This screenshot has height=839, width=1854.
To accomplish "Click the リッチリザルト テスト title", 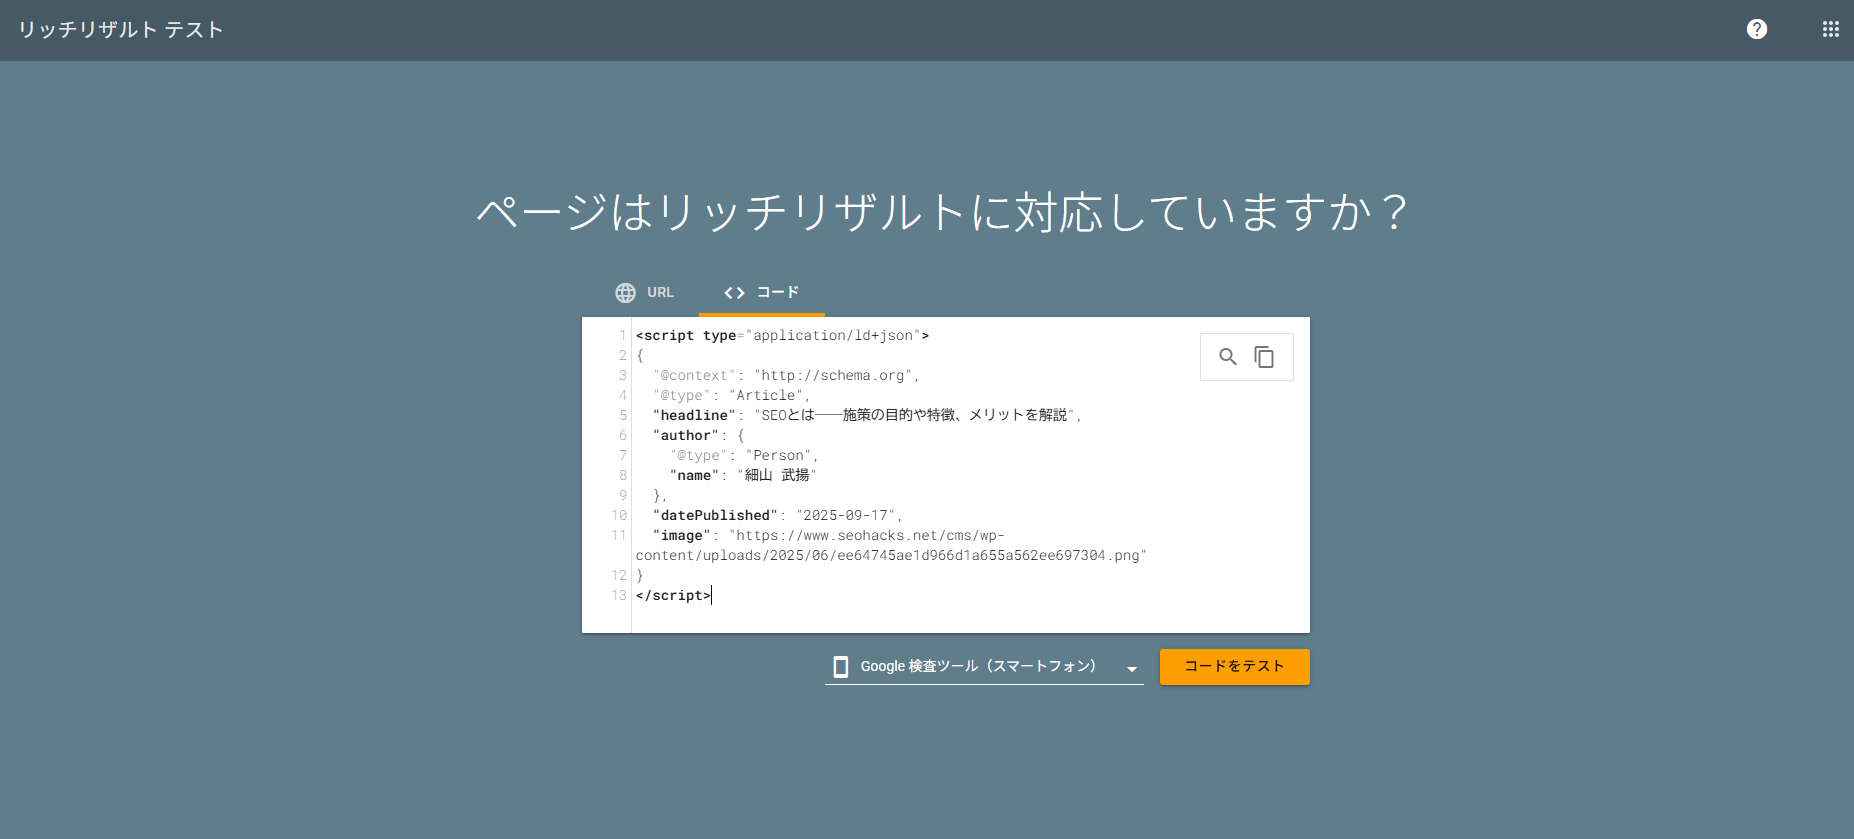I will click(120, 30).
